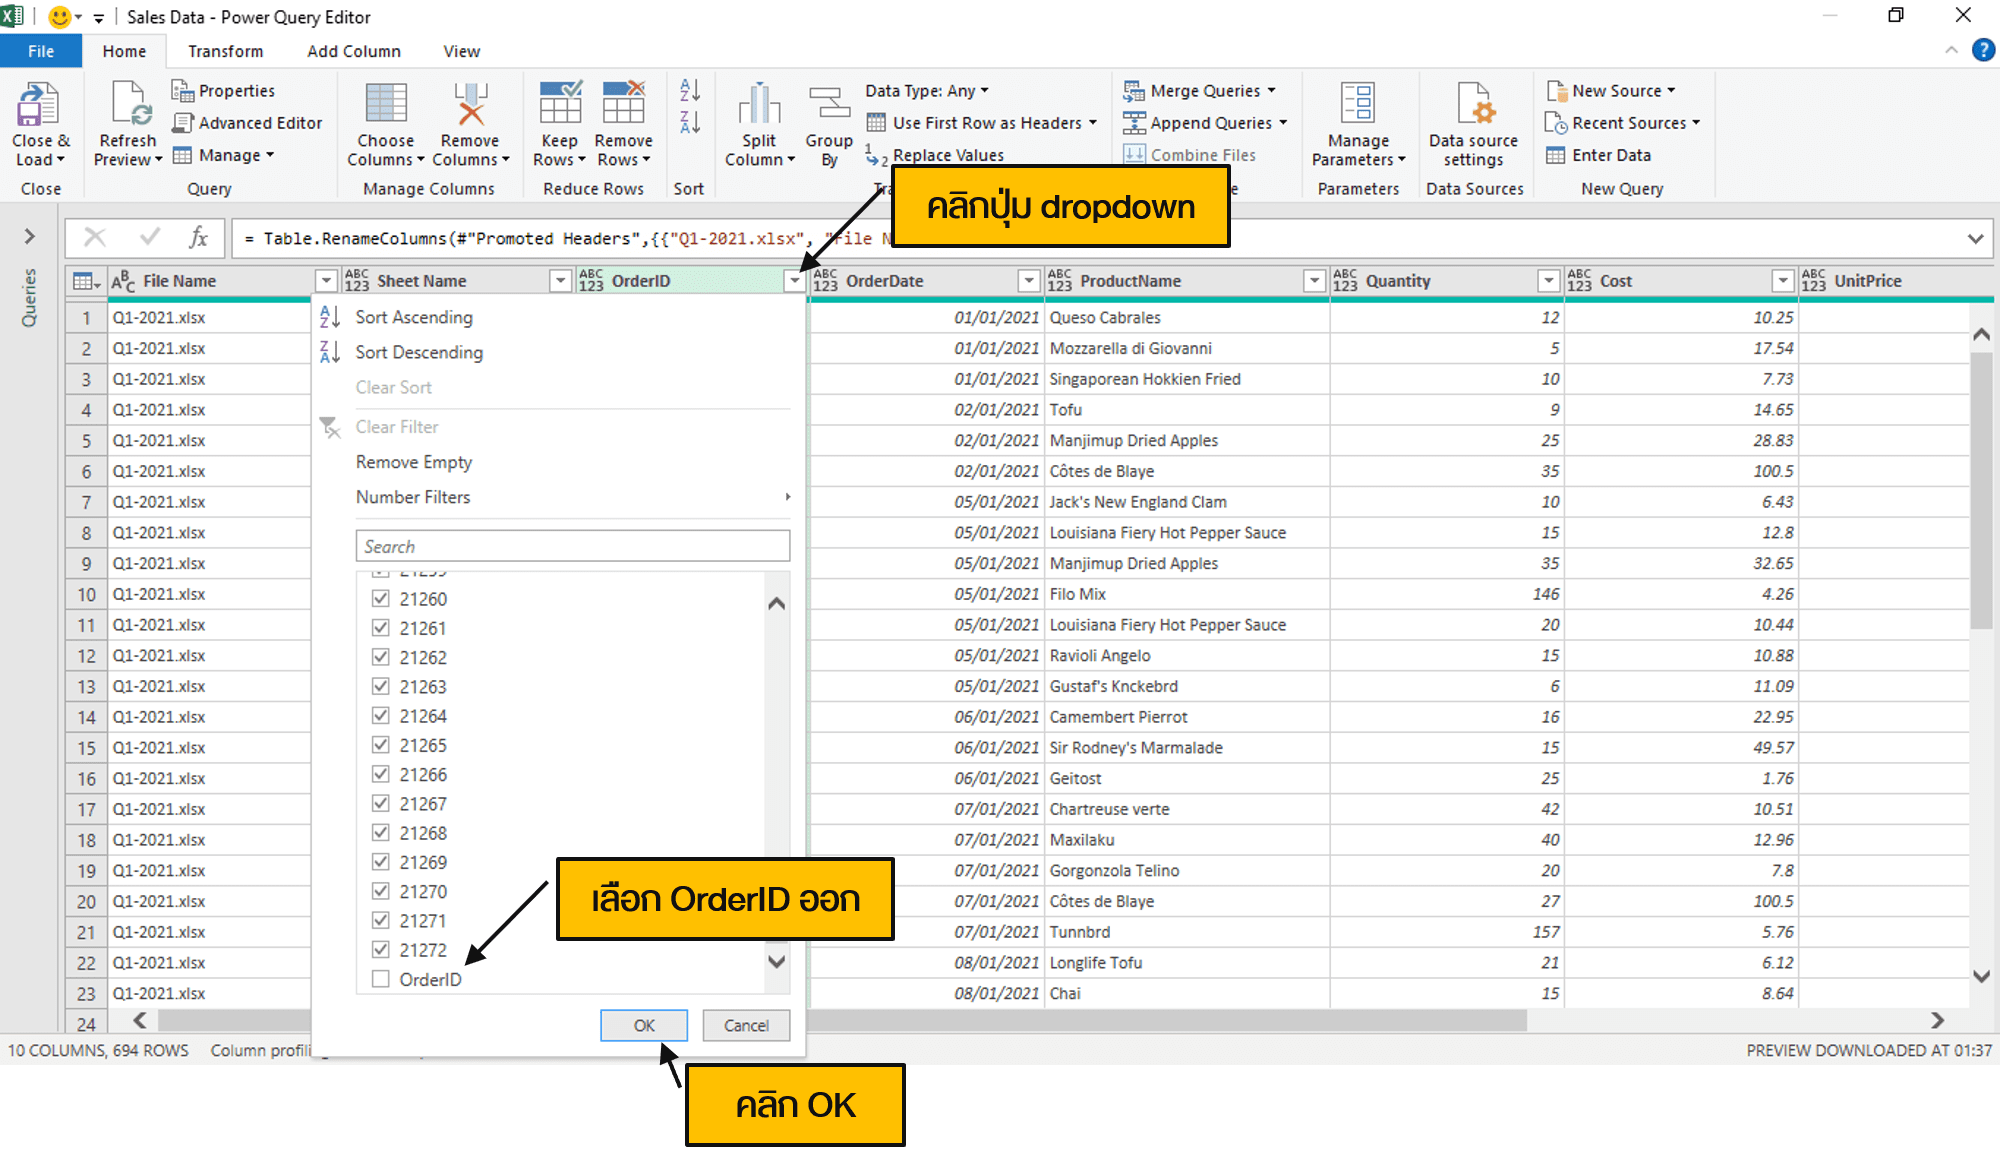This screenshot has height=1166, width=2000.
Task: Choose Sort Descending in filter menu
Action: (x=418, y=352)
